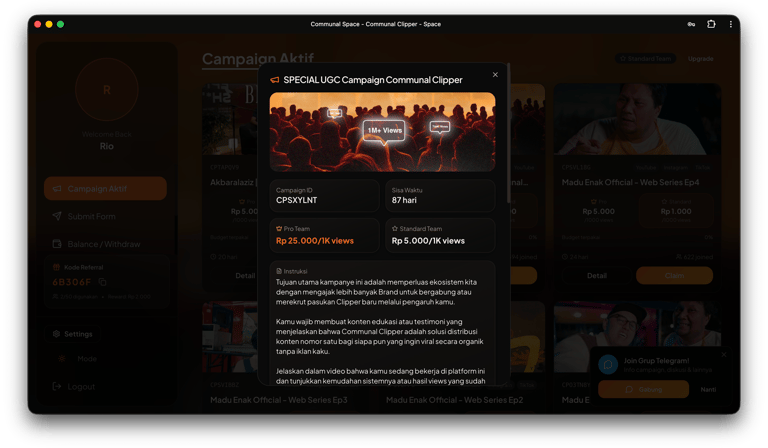The height and width of the screenshot is (448, 768).
Task: Click the dialog's vertical scrollbar
Action: pos(508,133)
